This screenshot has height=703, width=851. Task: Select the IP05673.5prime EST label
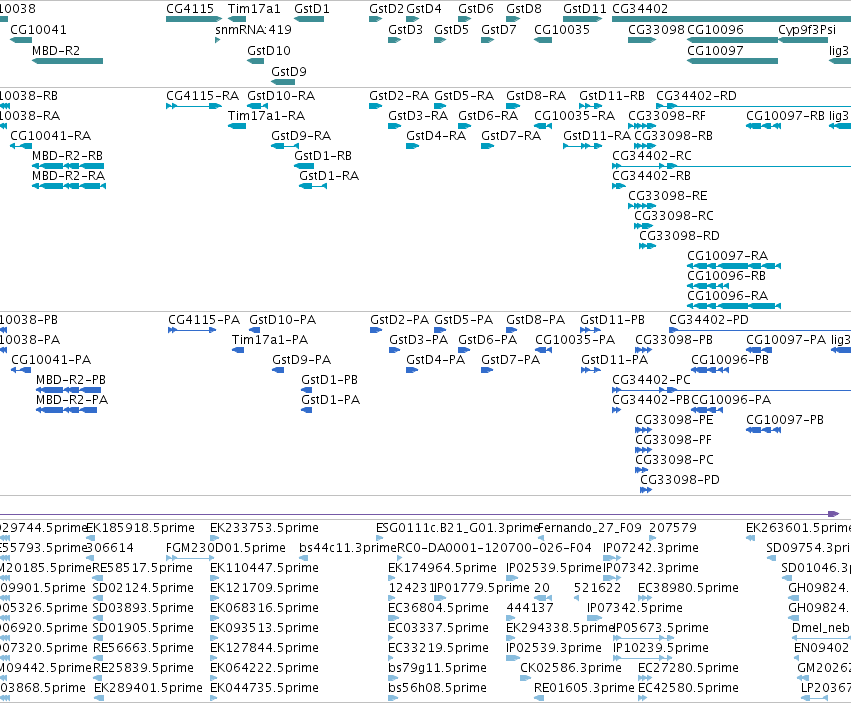coord(661,628)
